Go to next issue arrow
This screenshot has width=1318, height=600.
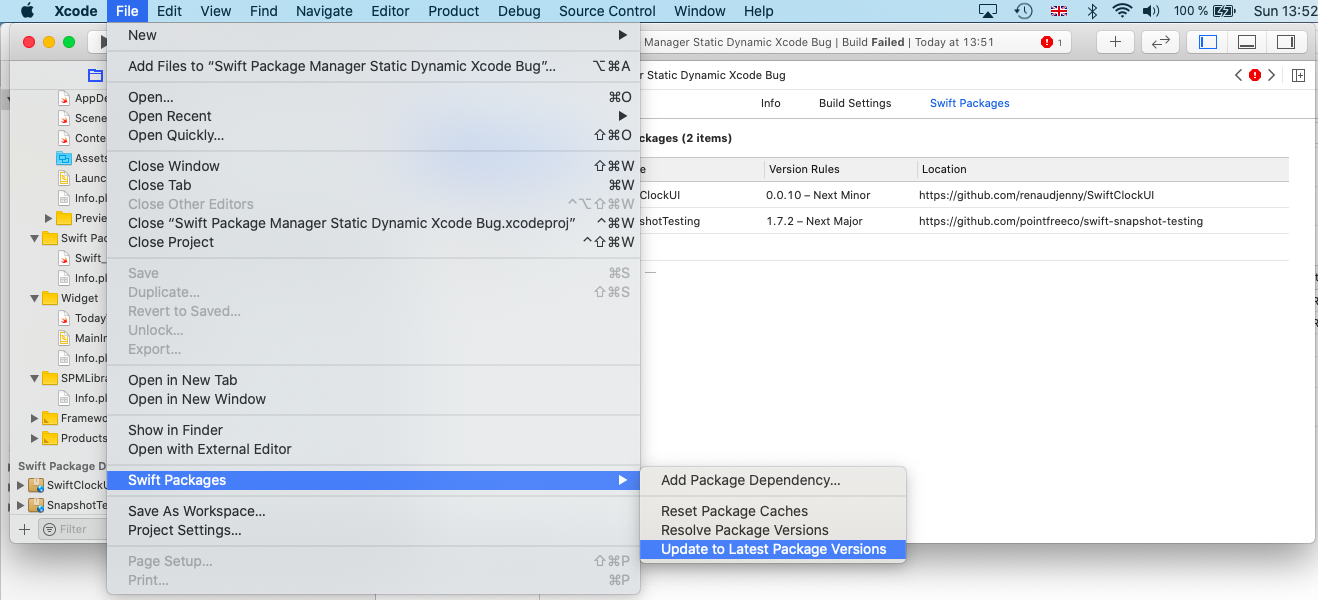coord(1271,75)
